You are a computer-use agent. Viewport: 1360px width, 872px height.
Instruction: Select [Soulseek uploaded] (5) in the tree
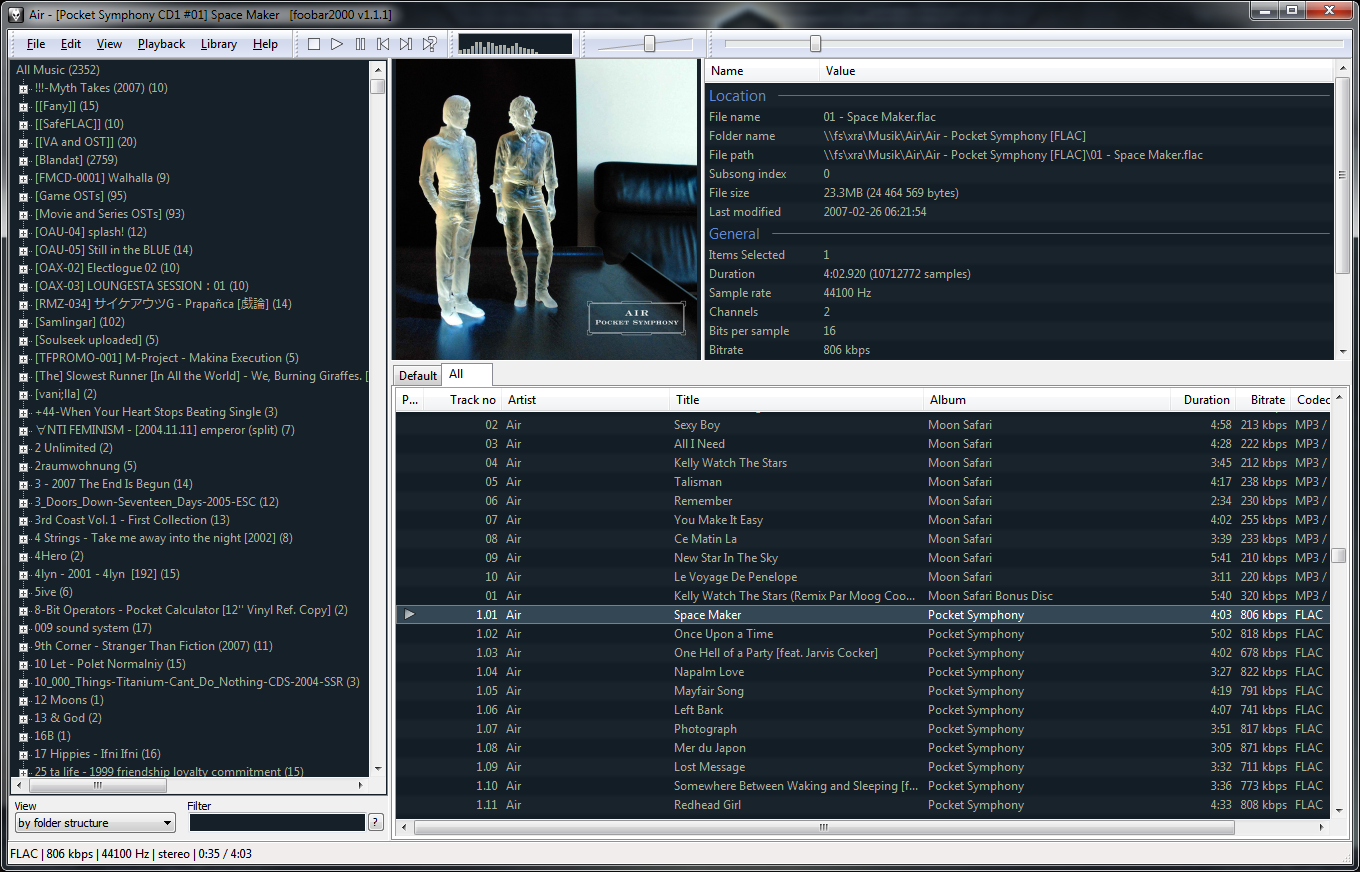96,340
